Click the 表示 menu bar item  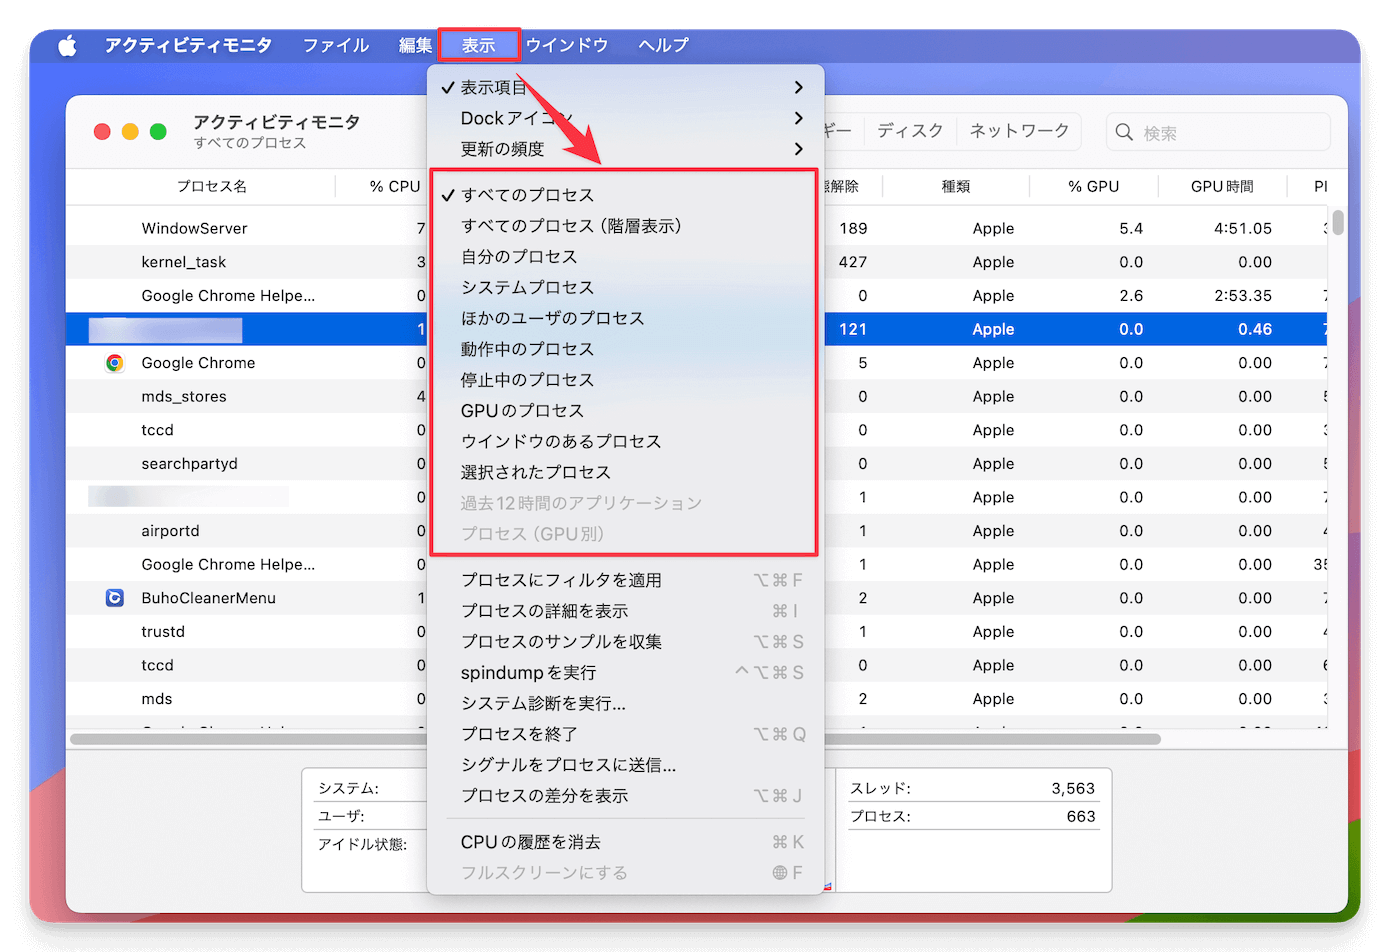point(479,46)
